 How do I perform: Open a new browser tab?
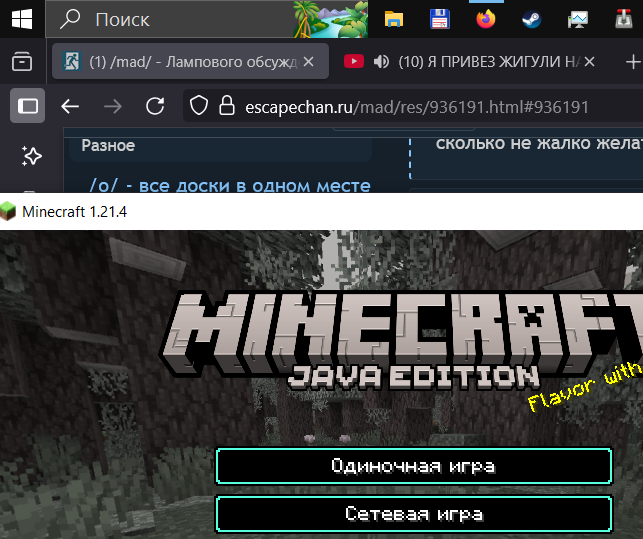(633, 62)
